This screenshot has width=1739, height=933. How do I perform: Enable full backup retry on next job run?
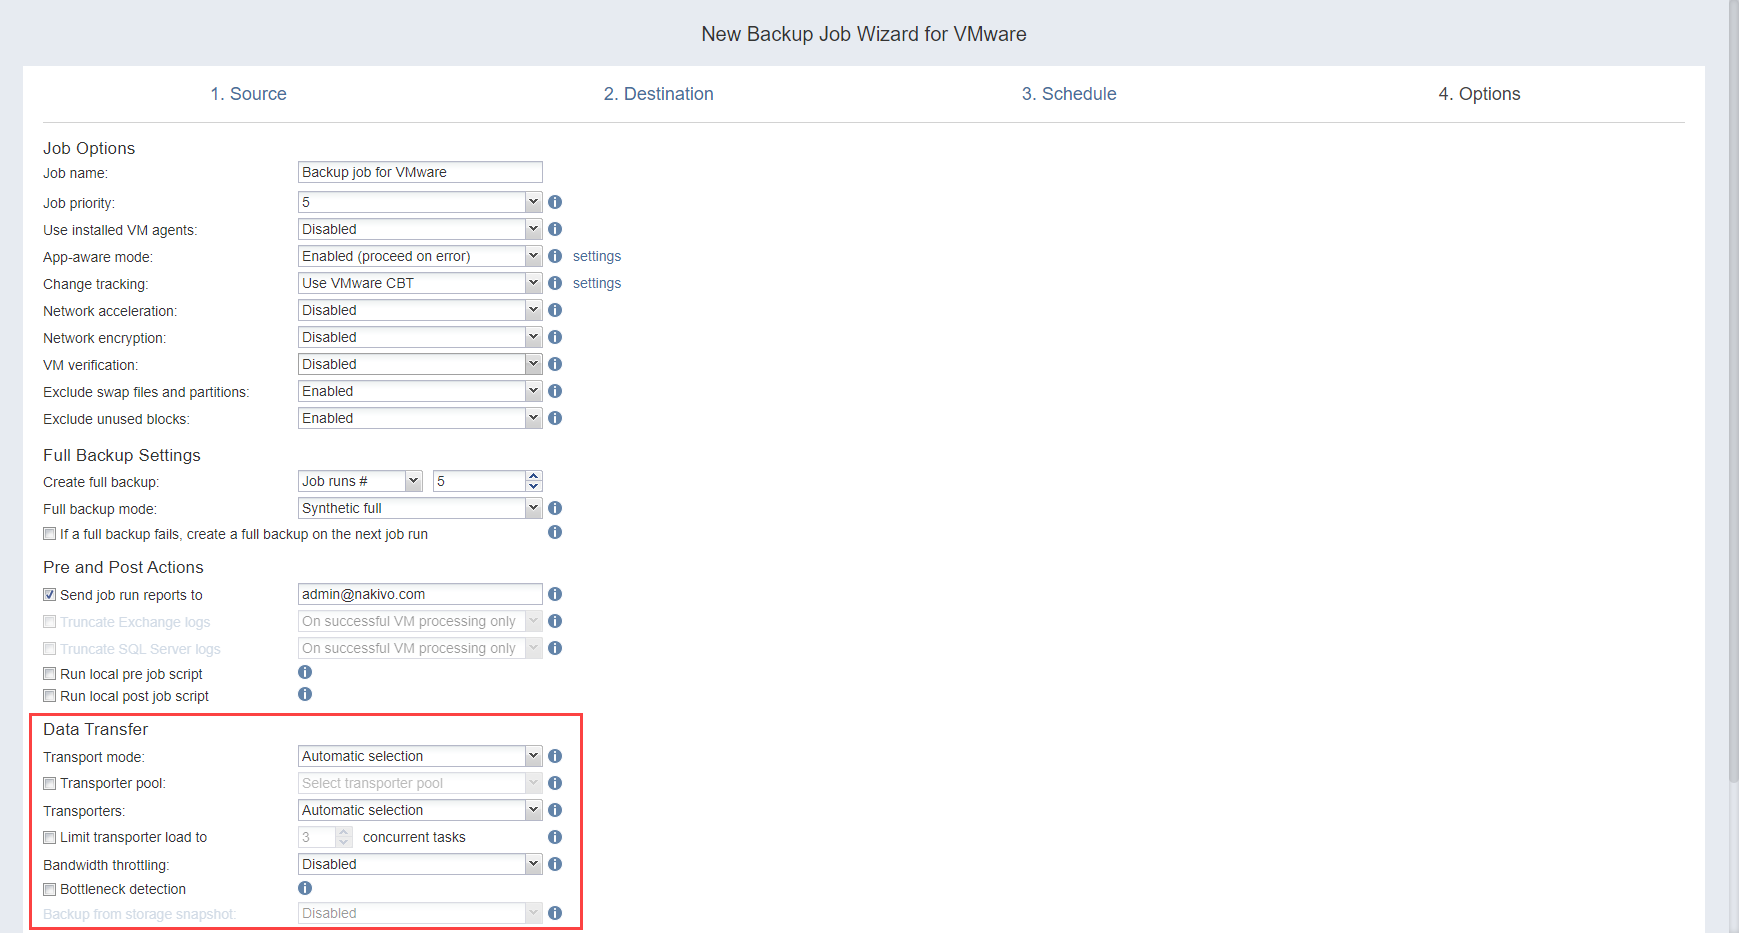tap(49, 534)
